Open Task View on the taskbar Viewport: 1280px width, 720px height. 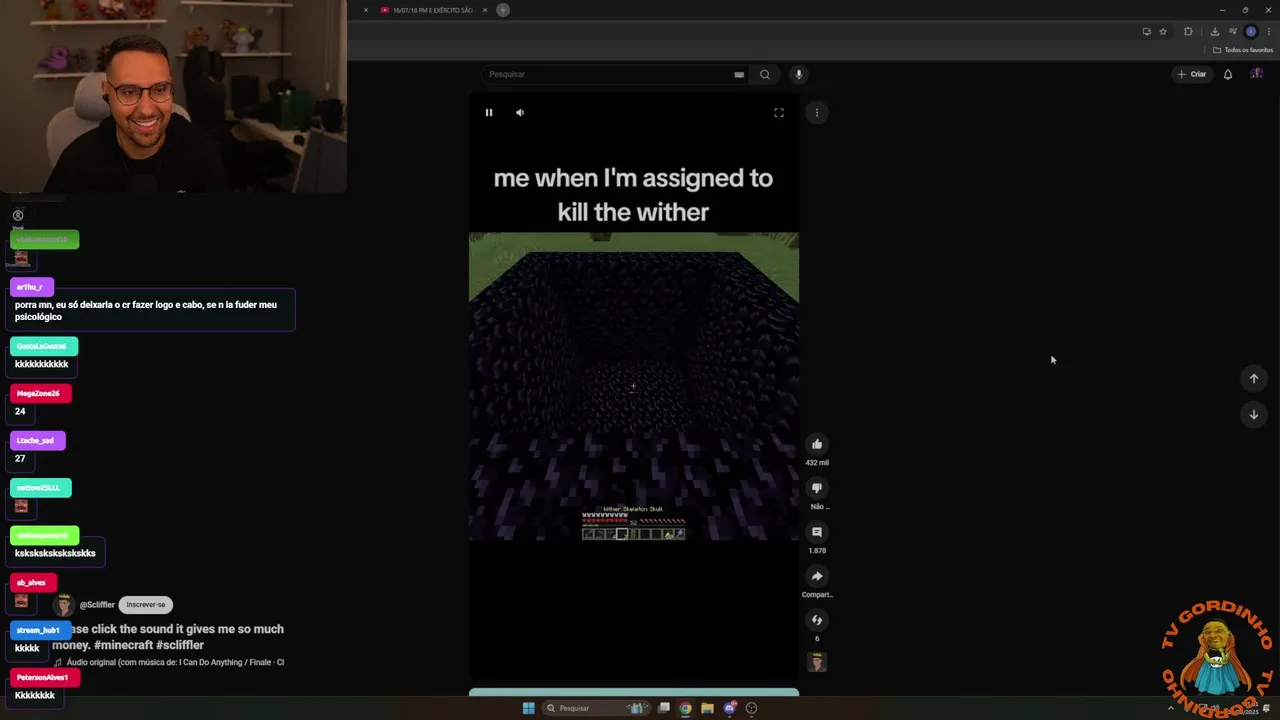click(663, 708)
